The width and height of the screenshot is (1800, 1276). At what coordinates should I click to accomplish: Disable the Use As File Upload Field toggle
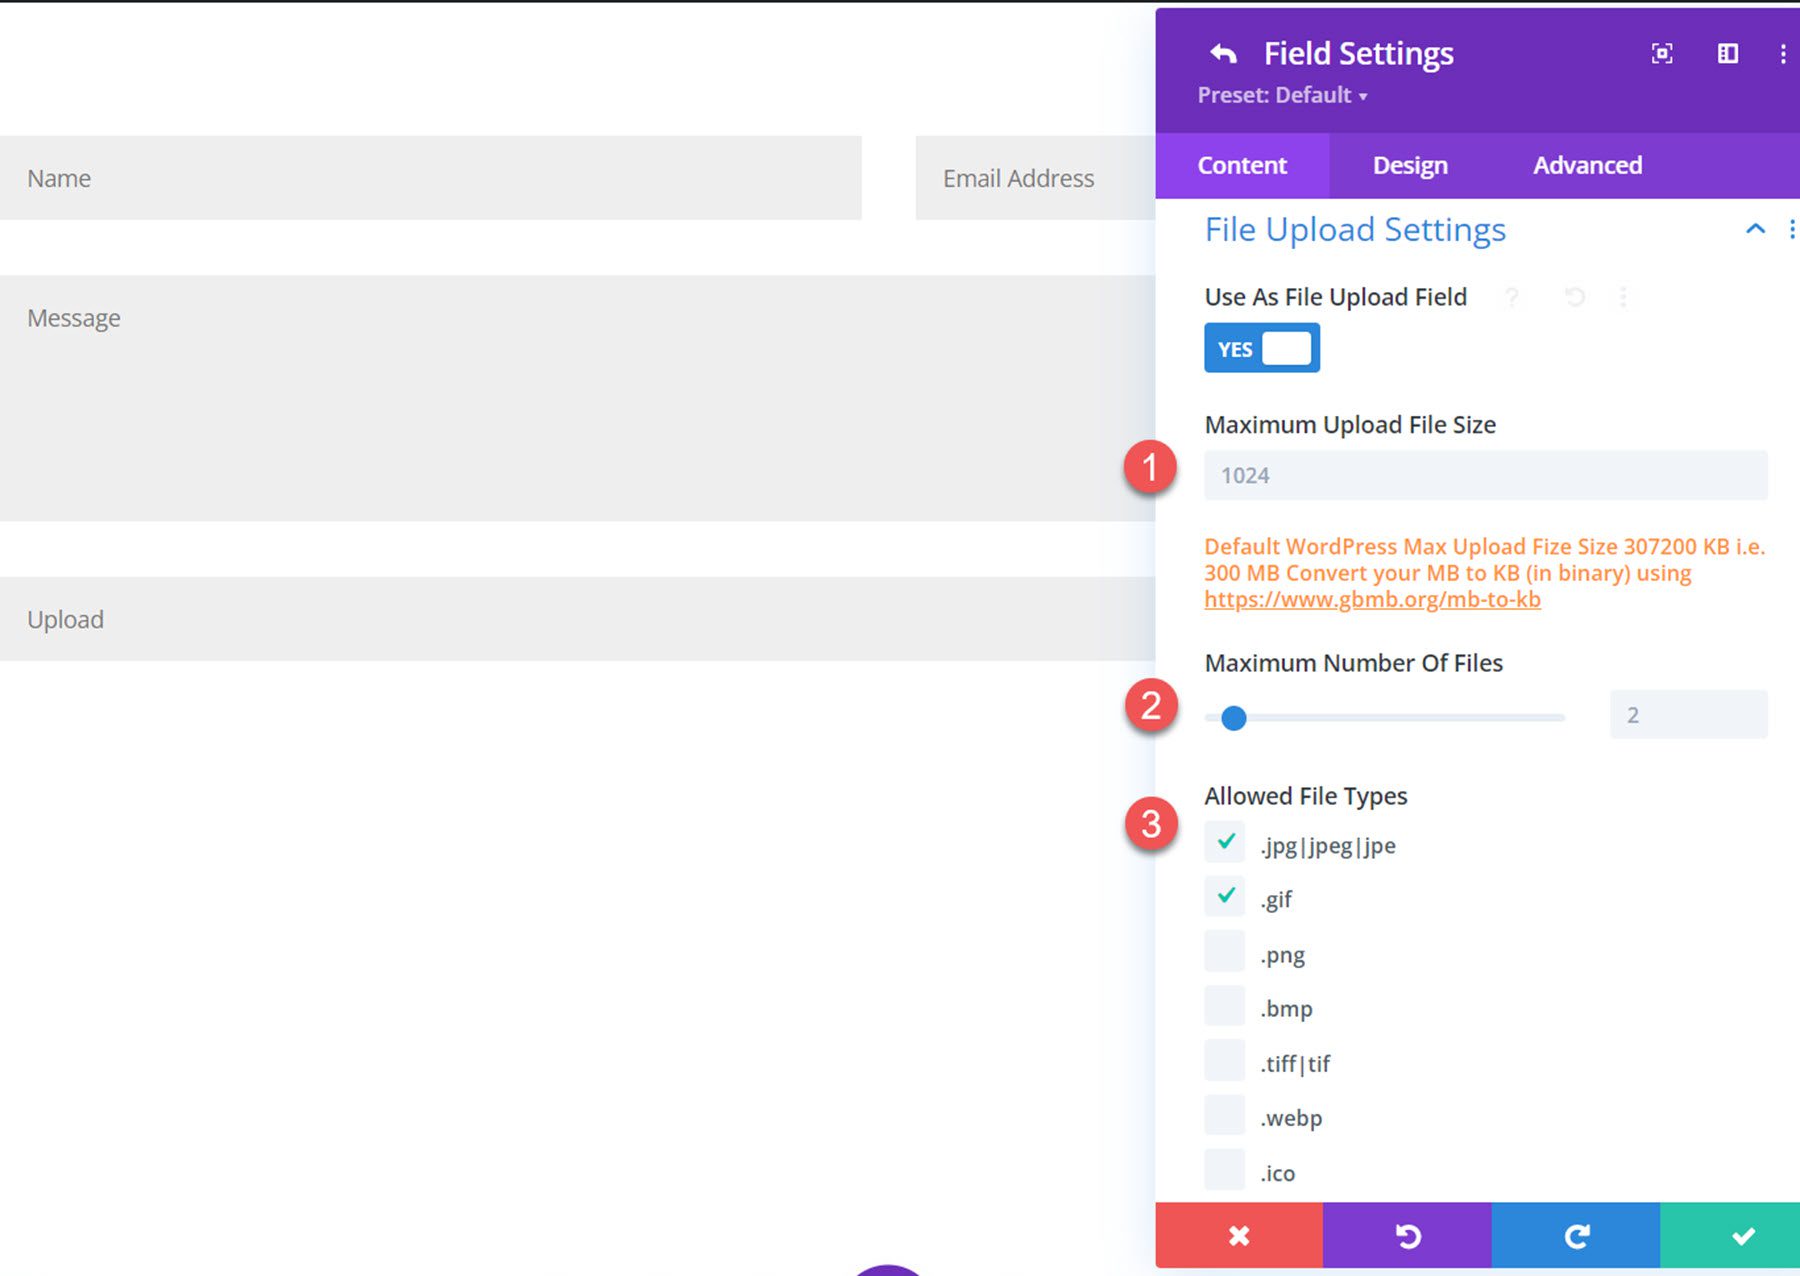1261,348
